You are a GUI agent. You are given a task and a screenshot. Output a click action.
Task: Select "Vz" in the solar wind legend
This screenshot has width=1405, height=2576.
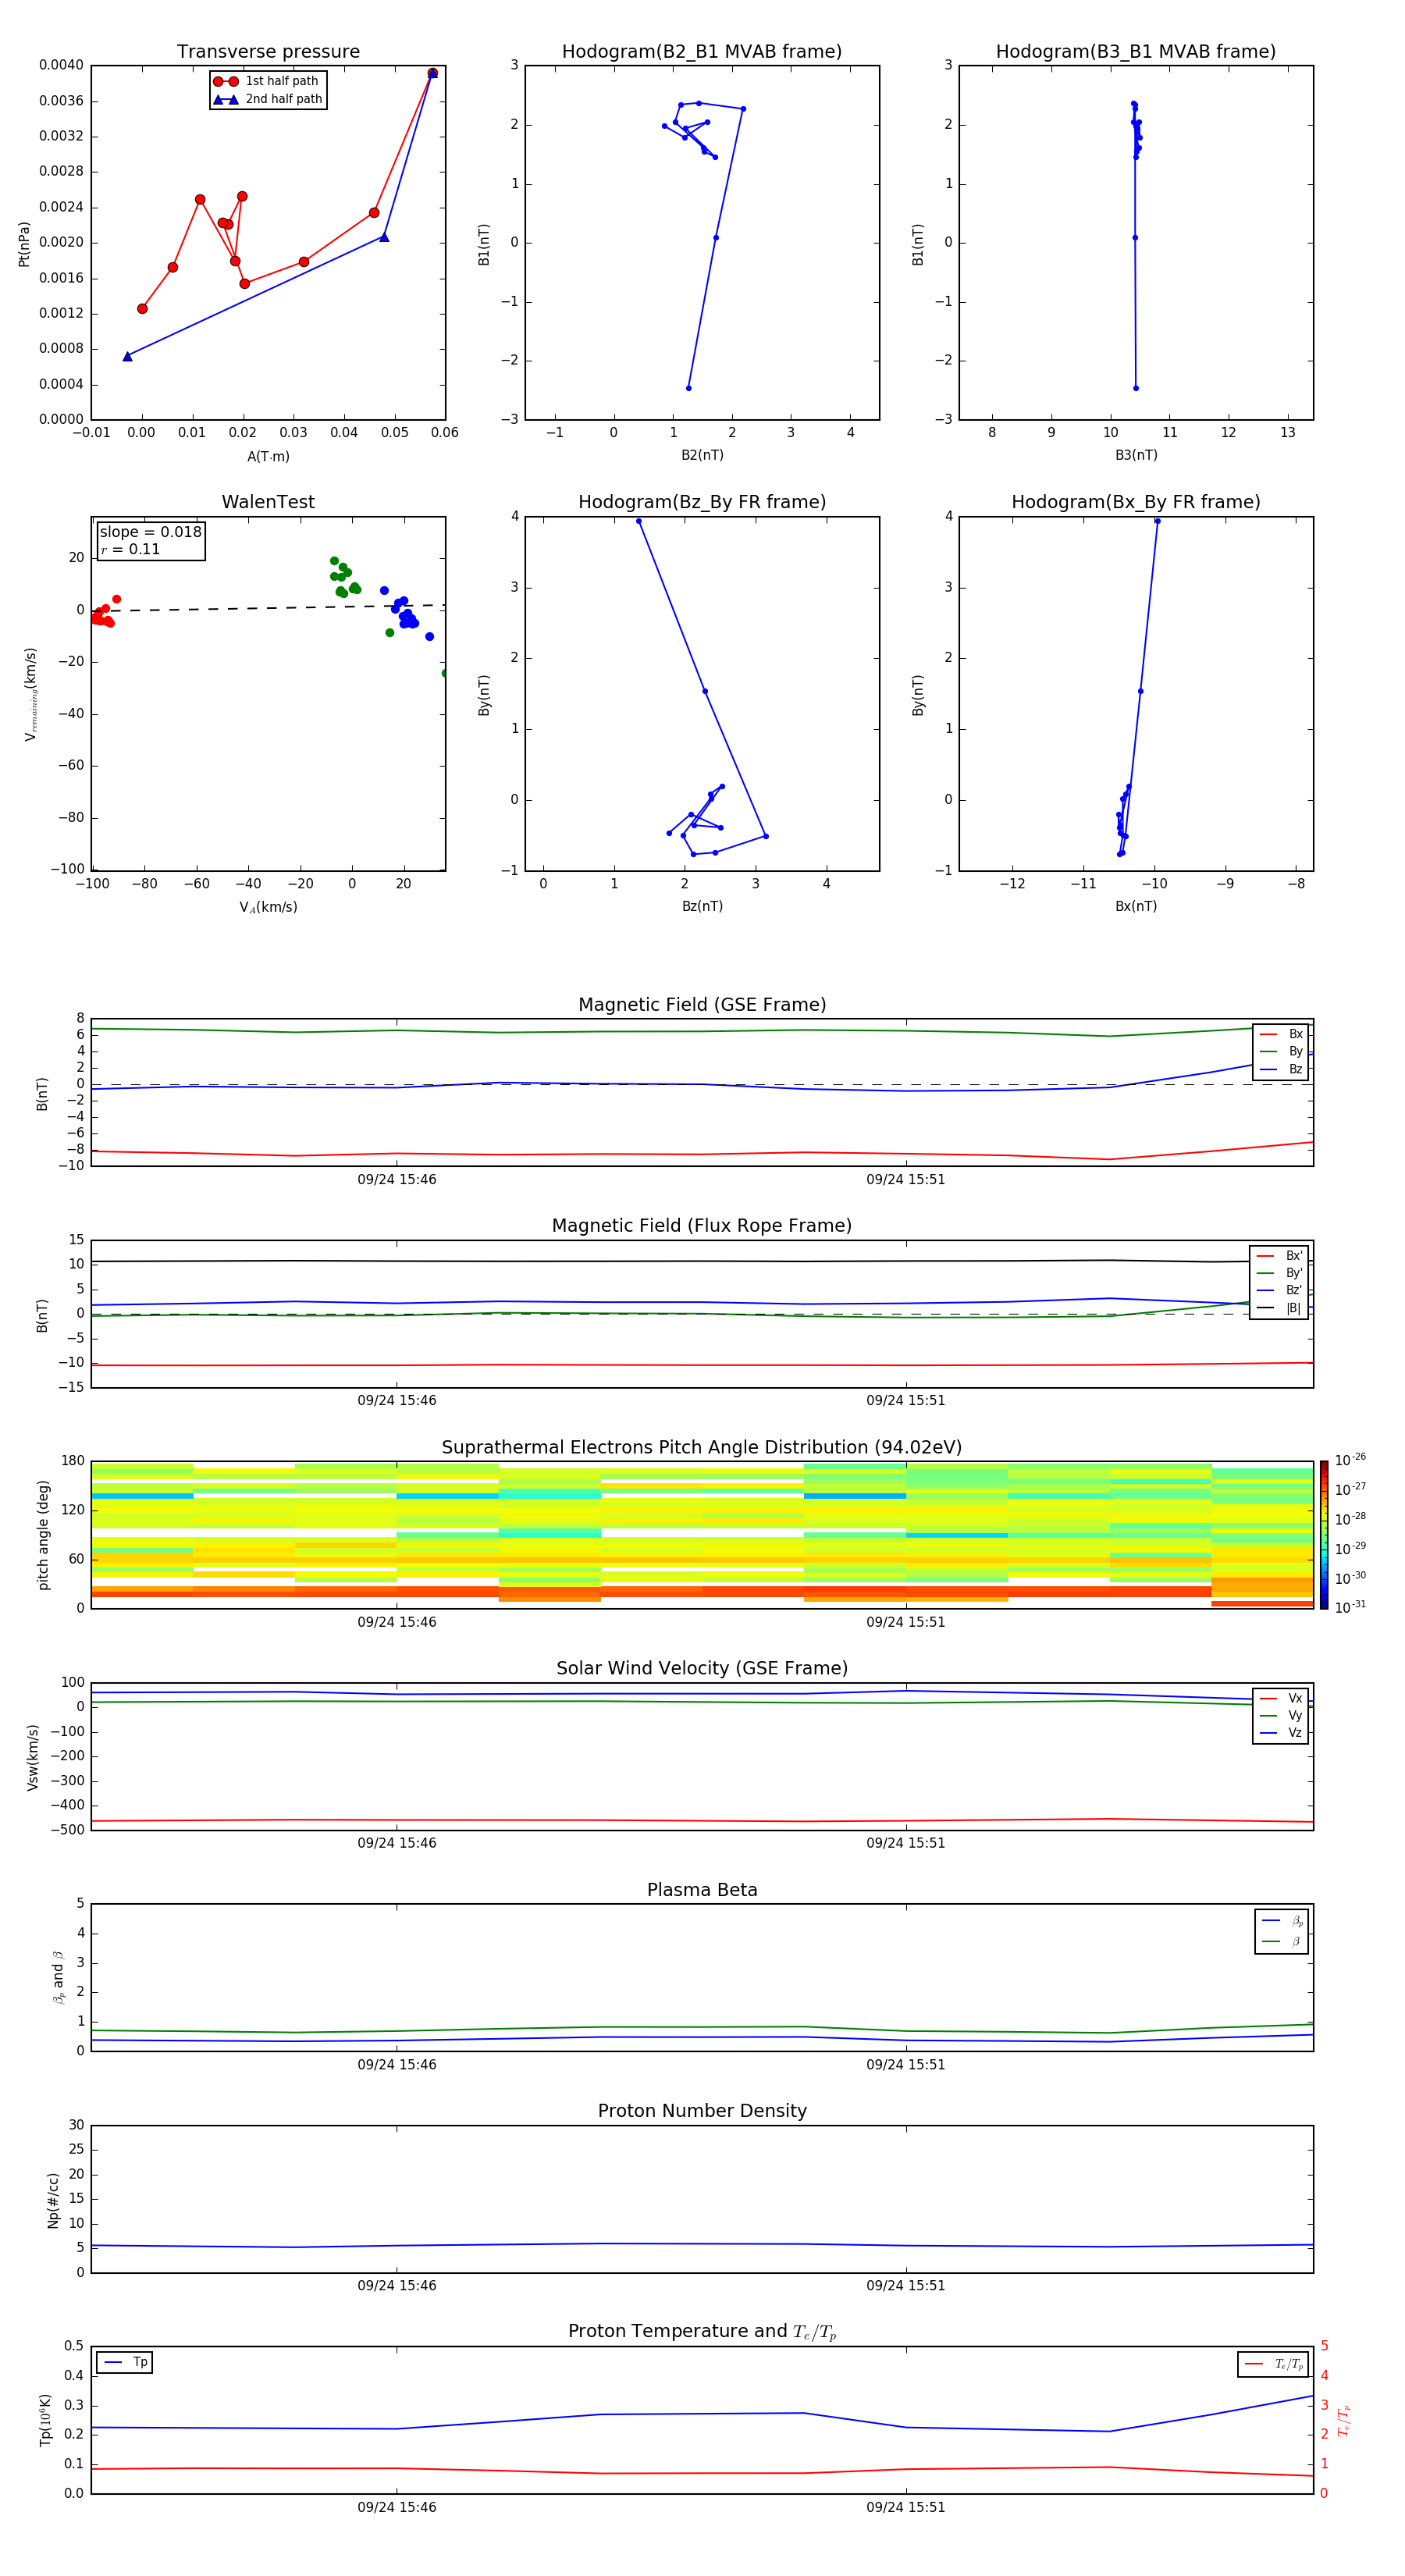(1281, 1733)
